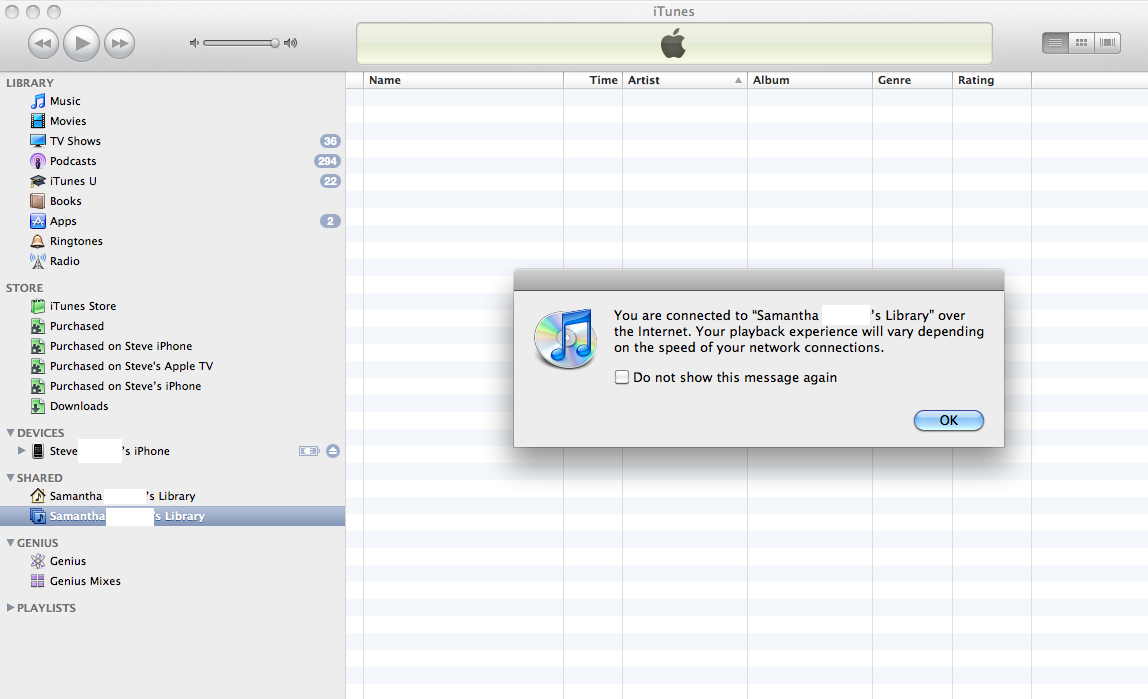The height and width of the screenshot is (699, 1148).
Task: Click the iTunes U badge 22
Action: (330, 181)
